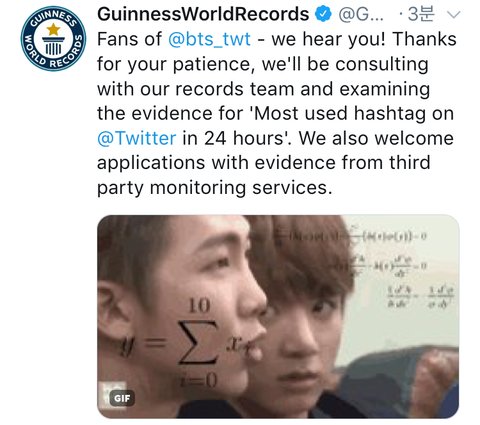Click the 'with our records team' text line
Viewport: 480px width, 425px height.
point(196,89)
